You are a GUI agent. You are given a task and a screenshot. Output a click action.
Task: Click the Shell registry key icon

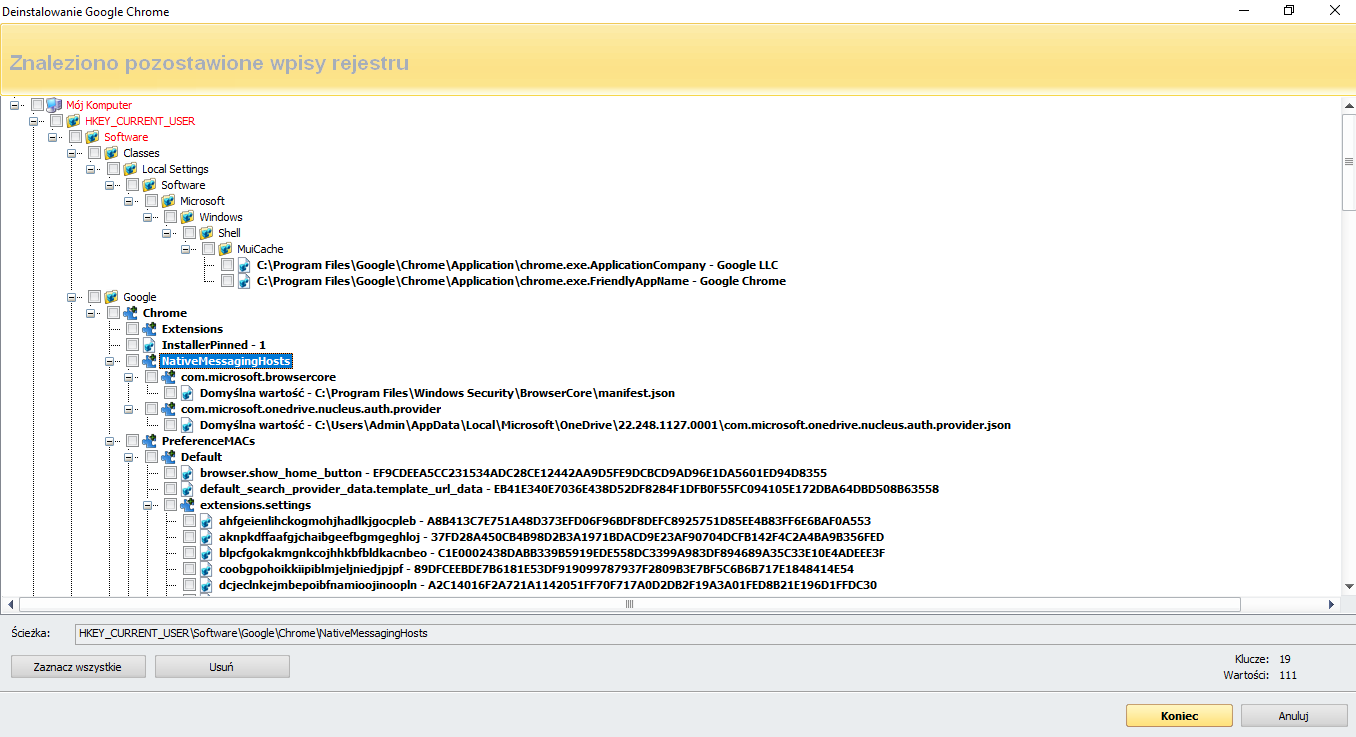coord(206,233)
